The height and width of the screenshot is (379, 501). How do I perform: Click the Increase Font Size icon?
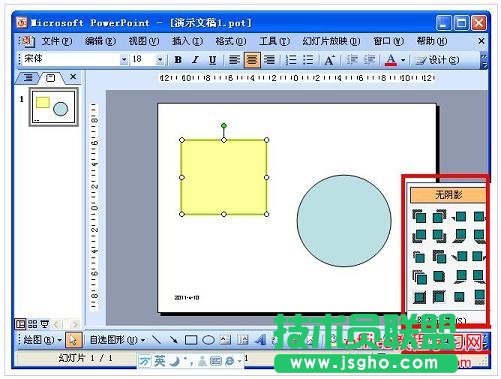click(x=329, y=60)
